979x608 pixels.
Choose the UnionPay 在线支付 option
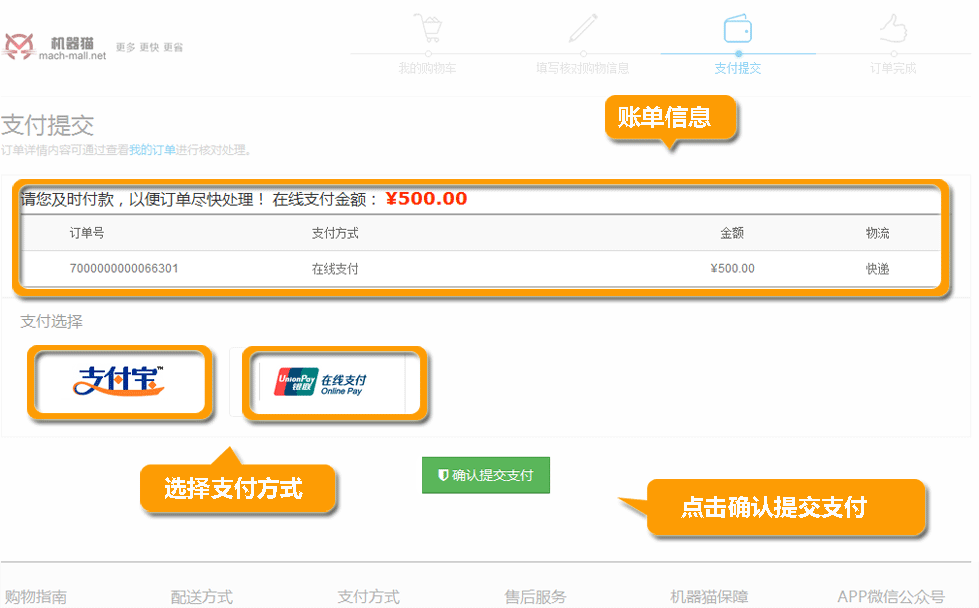(x=333, y=384)
